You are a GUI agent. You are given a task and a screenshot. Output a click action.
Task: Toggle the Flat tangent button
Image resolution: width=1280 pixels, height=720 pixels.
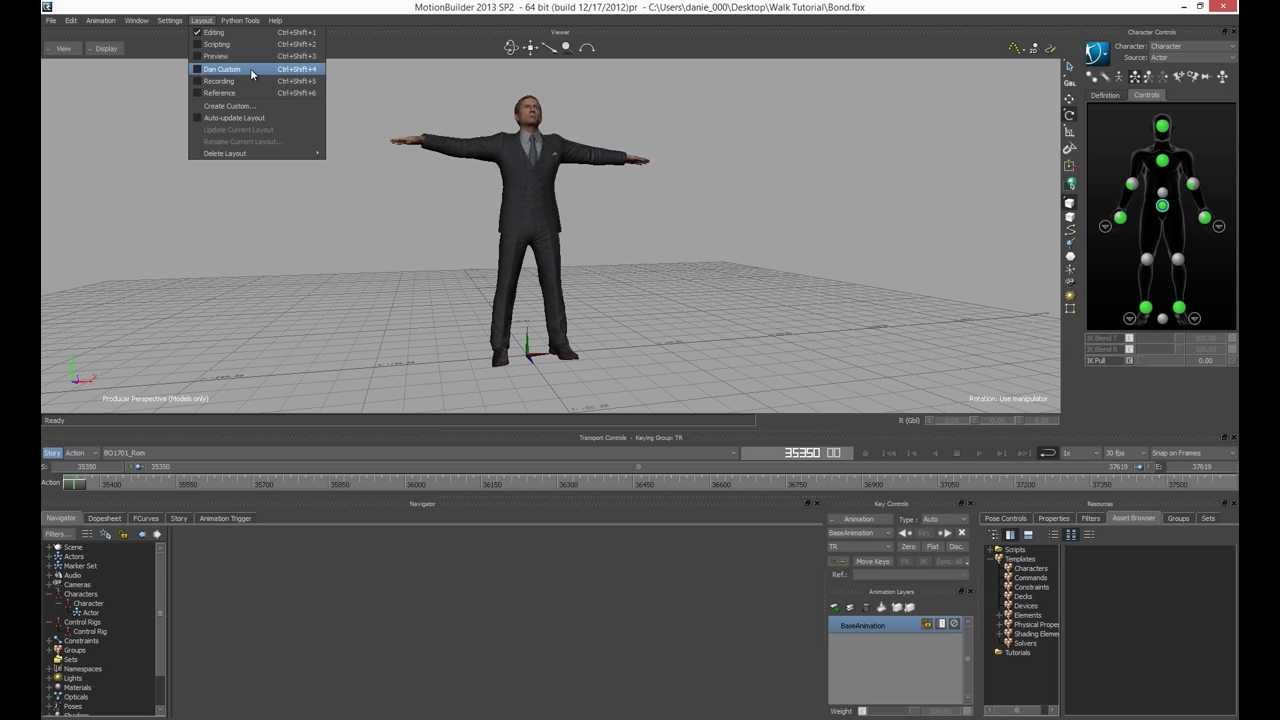(932, 547)
